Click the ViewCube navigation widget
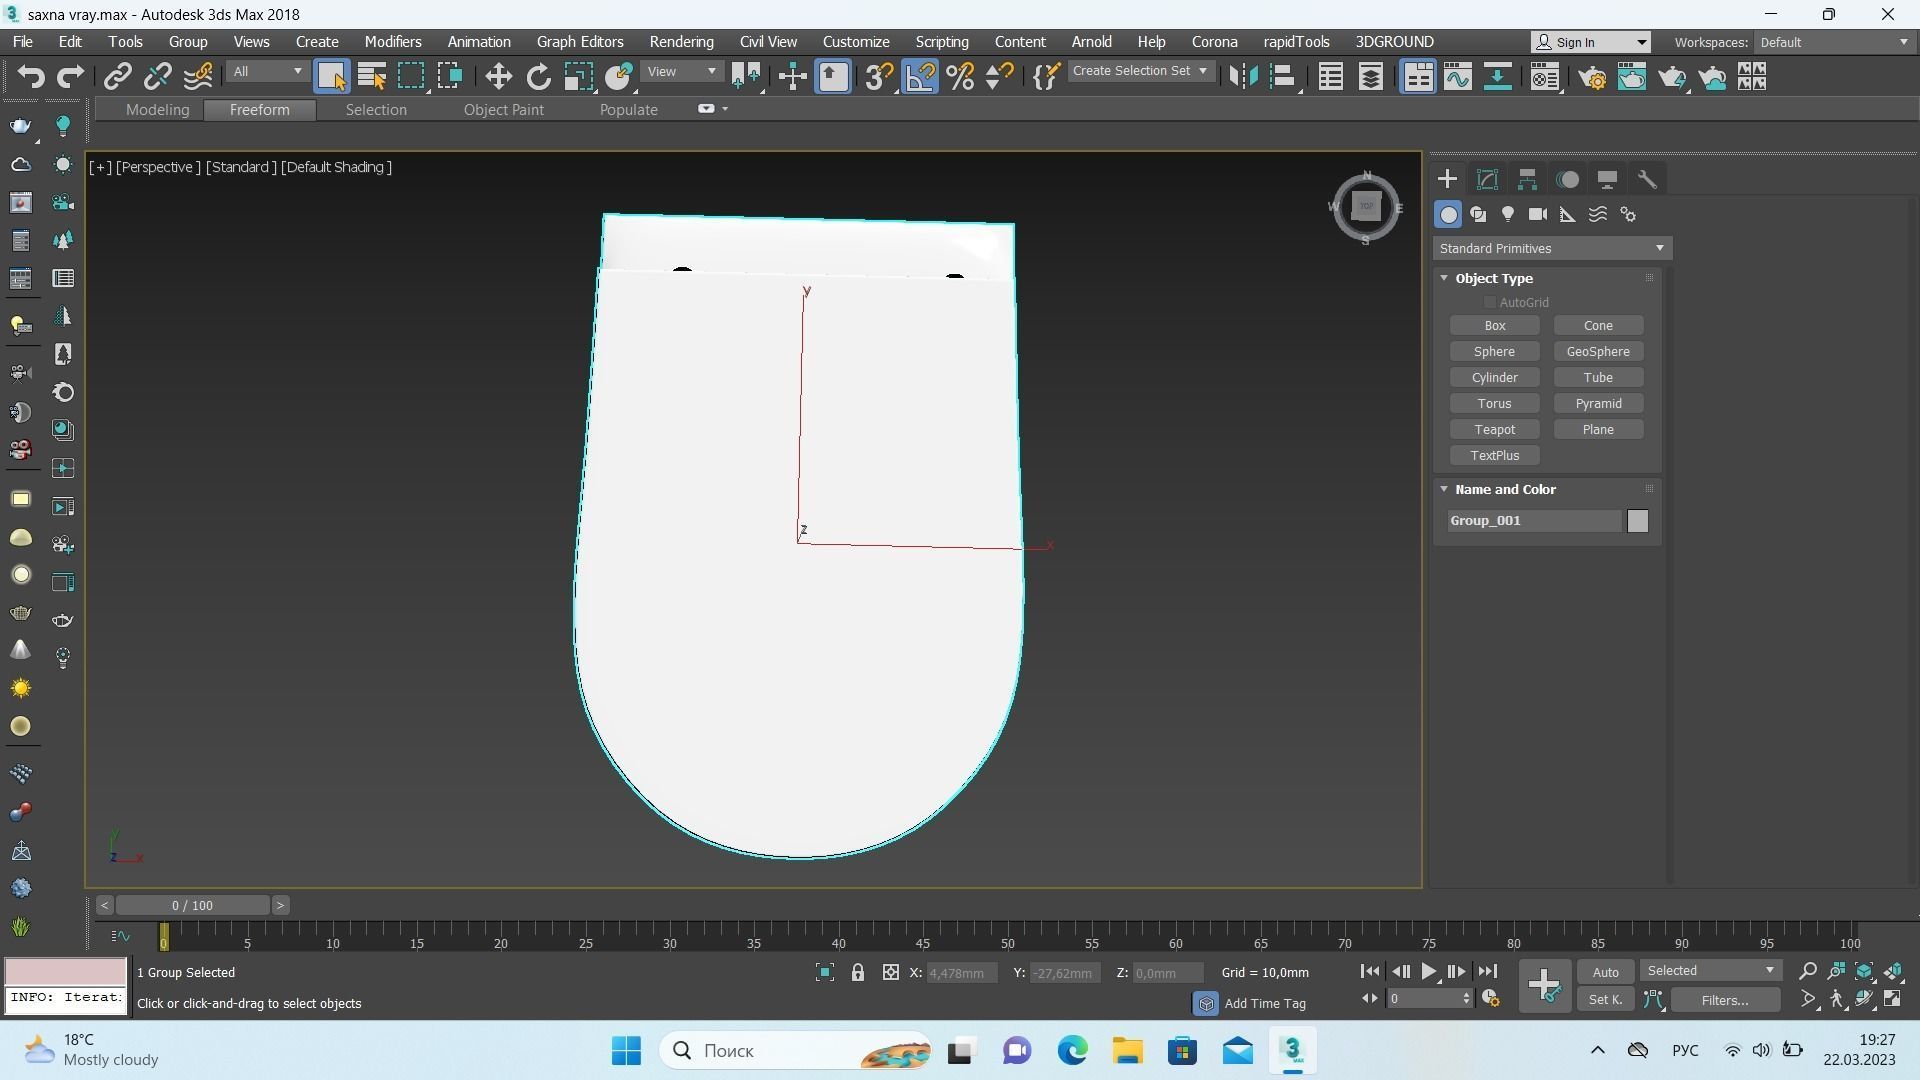This screenshot has width=1920, height=1080. (x=1366, y=208)
